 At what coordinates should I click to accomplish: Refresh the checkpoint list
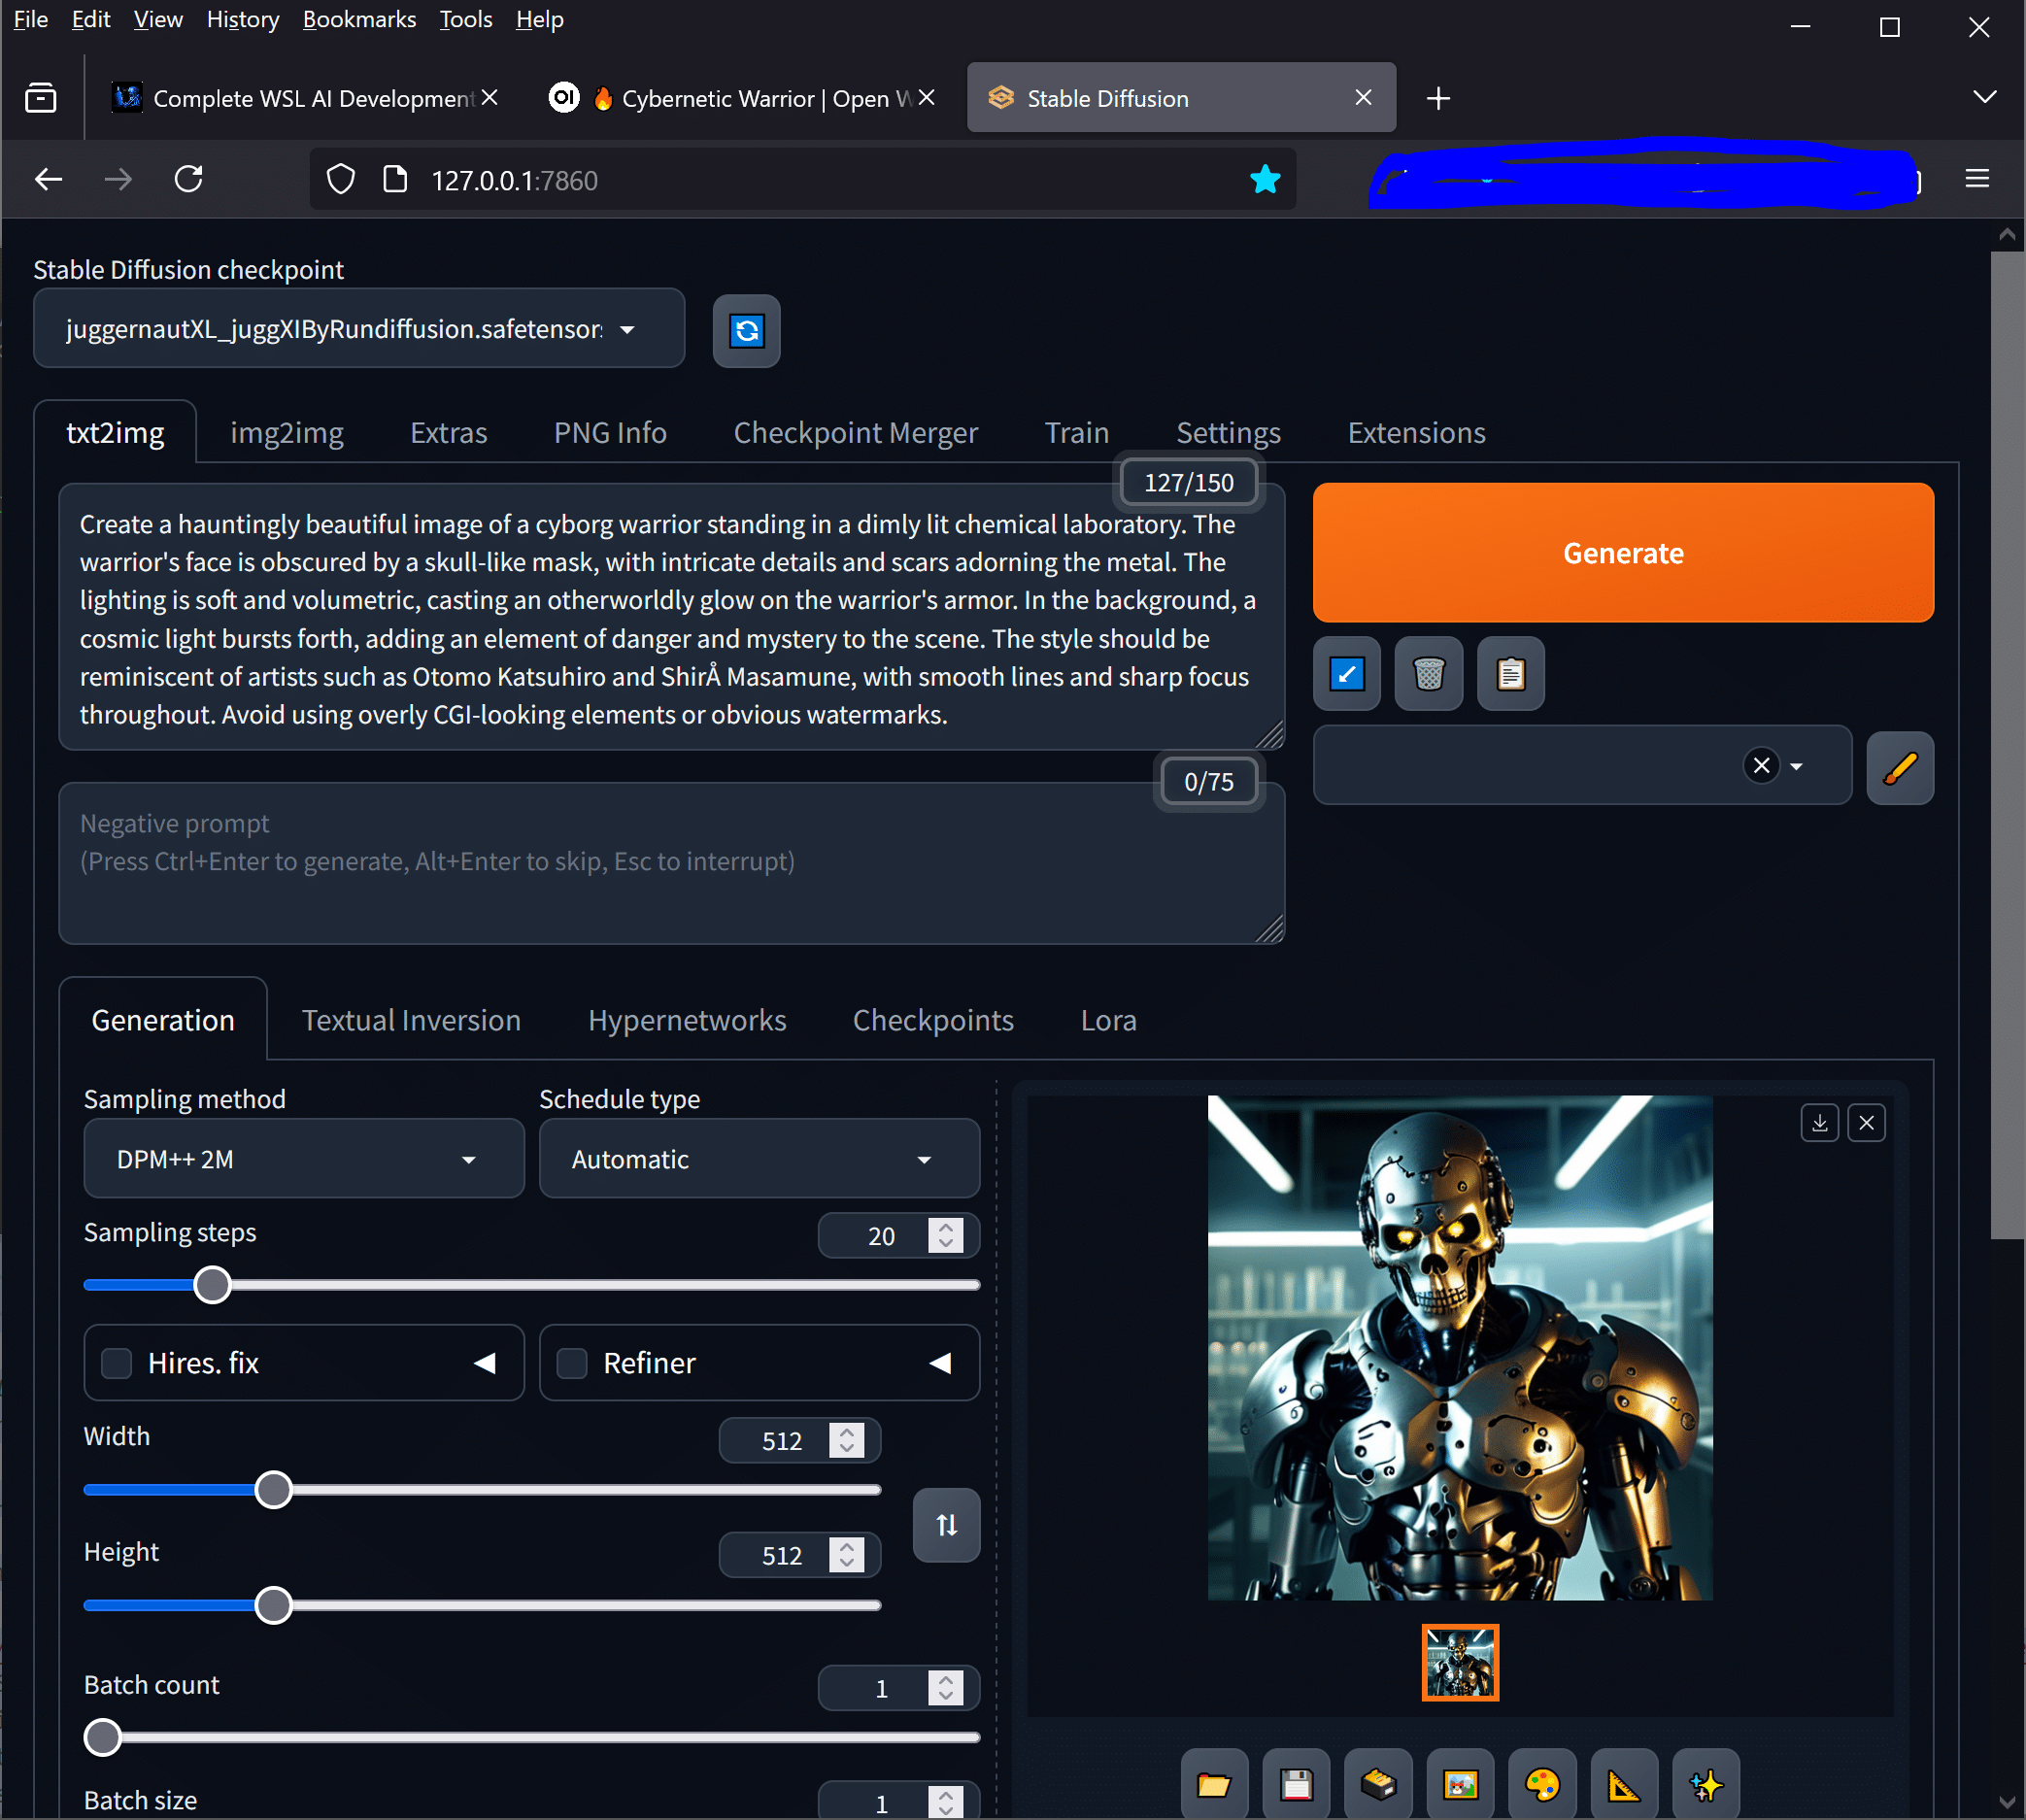pos(746,331)
